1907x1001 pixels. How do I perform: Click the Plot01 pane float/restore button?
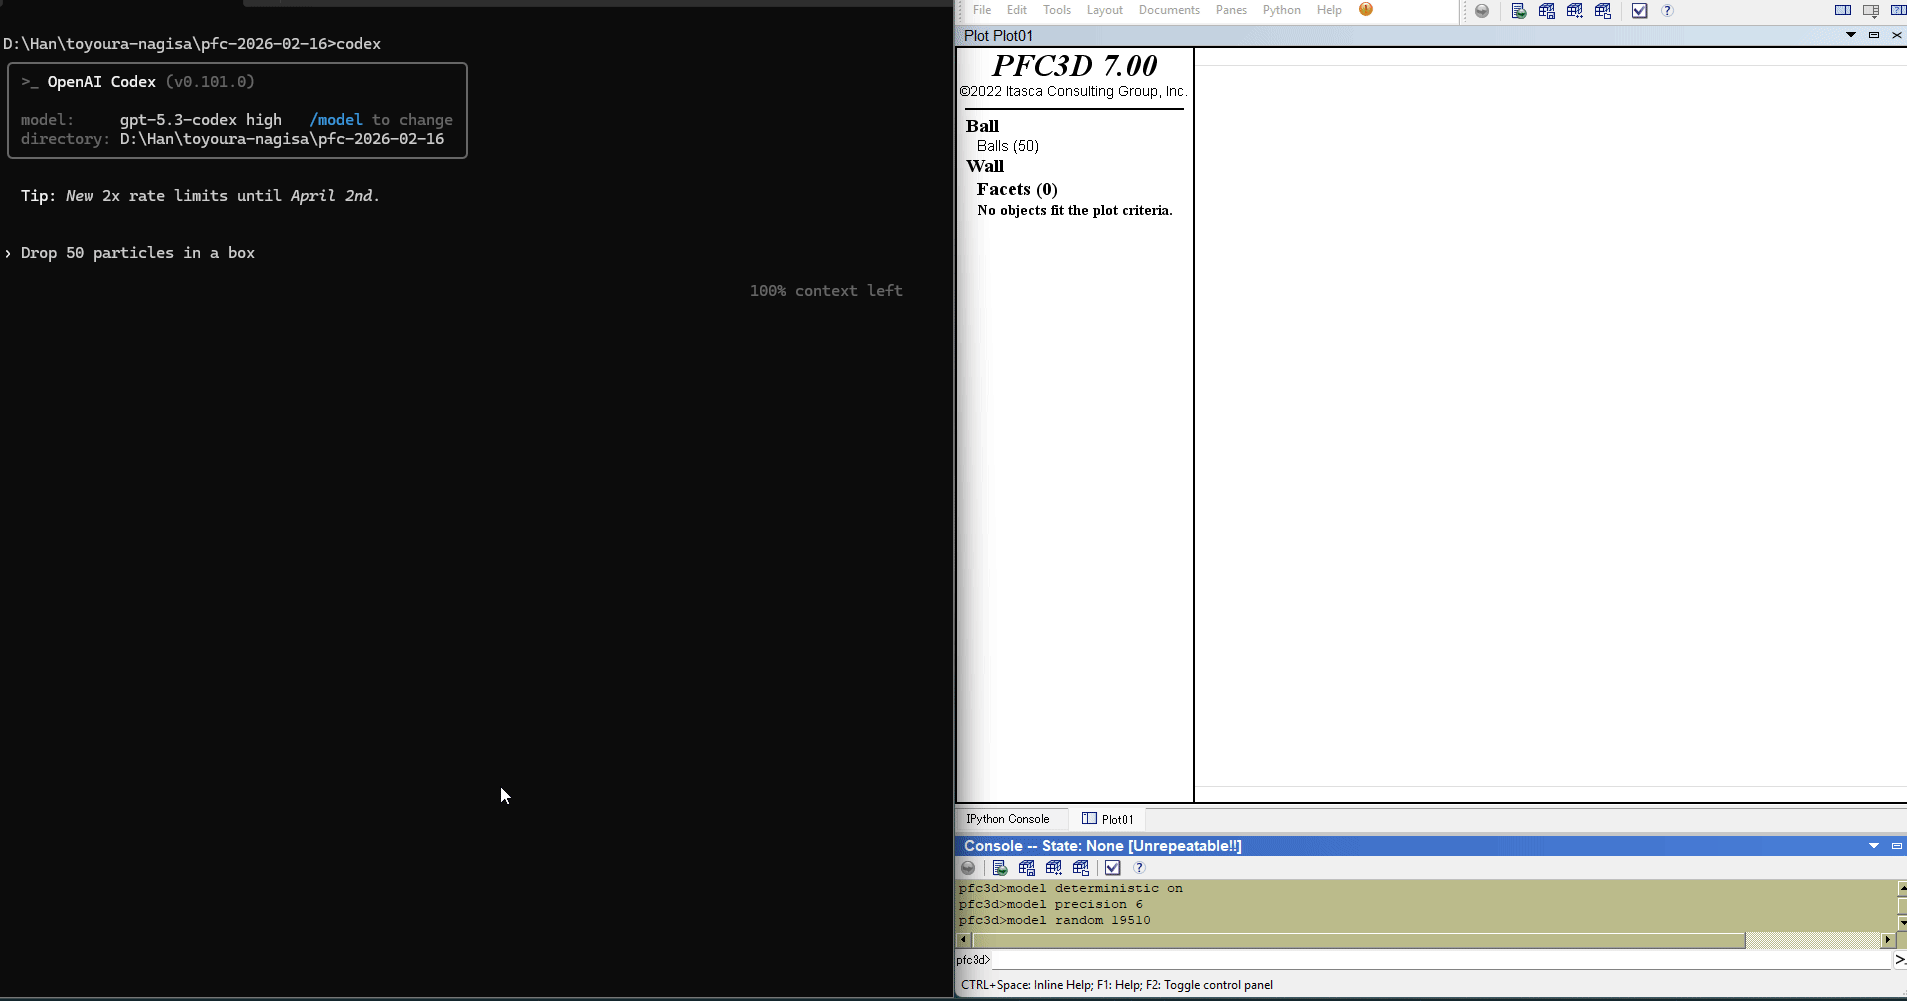tap(1874, 35)
